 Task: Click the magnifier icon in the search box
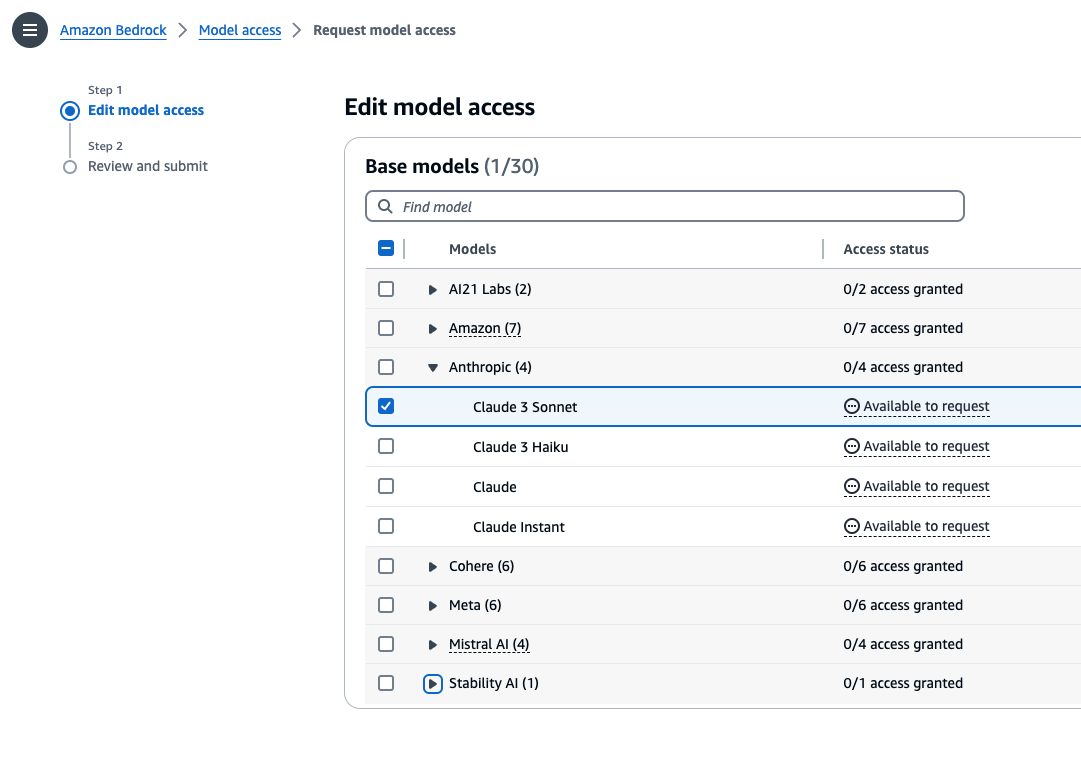pos(385,206)
